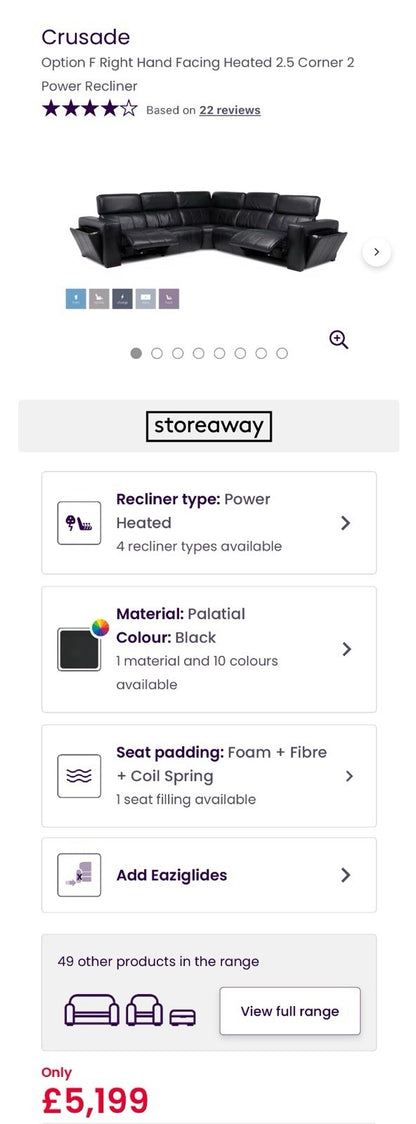Expand the Seat padding options chevron
Screen dimensions: 416x1124
[349, 776]
